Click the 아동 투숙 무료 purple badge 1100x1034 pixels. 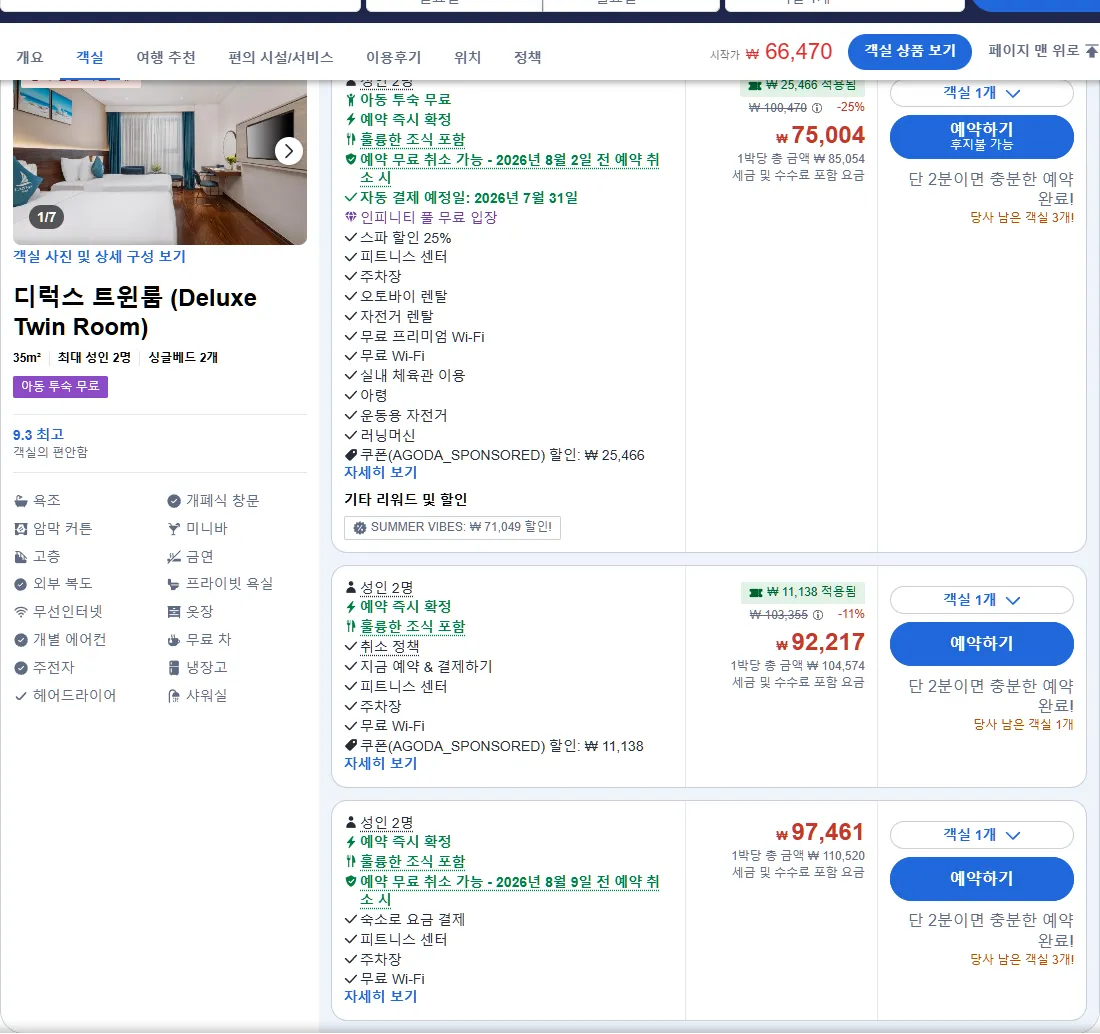[x=60, y=387]
